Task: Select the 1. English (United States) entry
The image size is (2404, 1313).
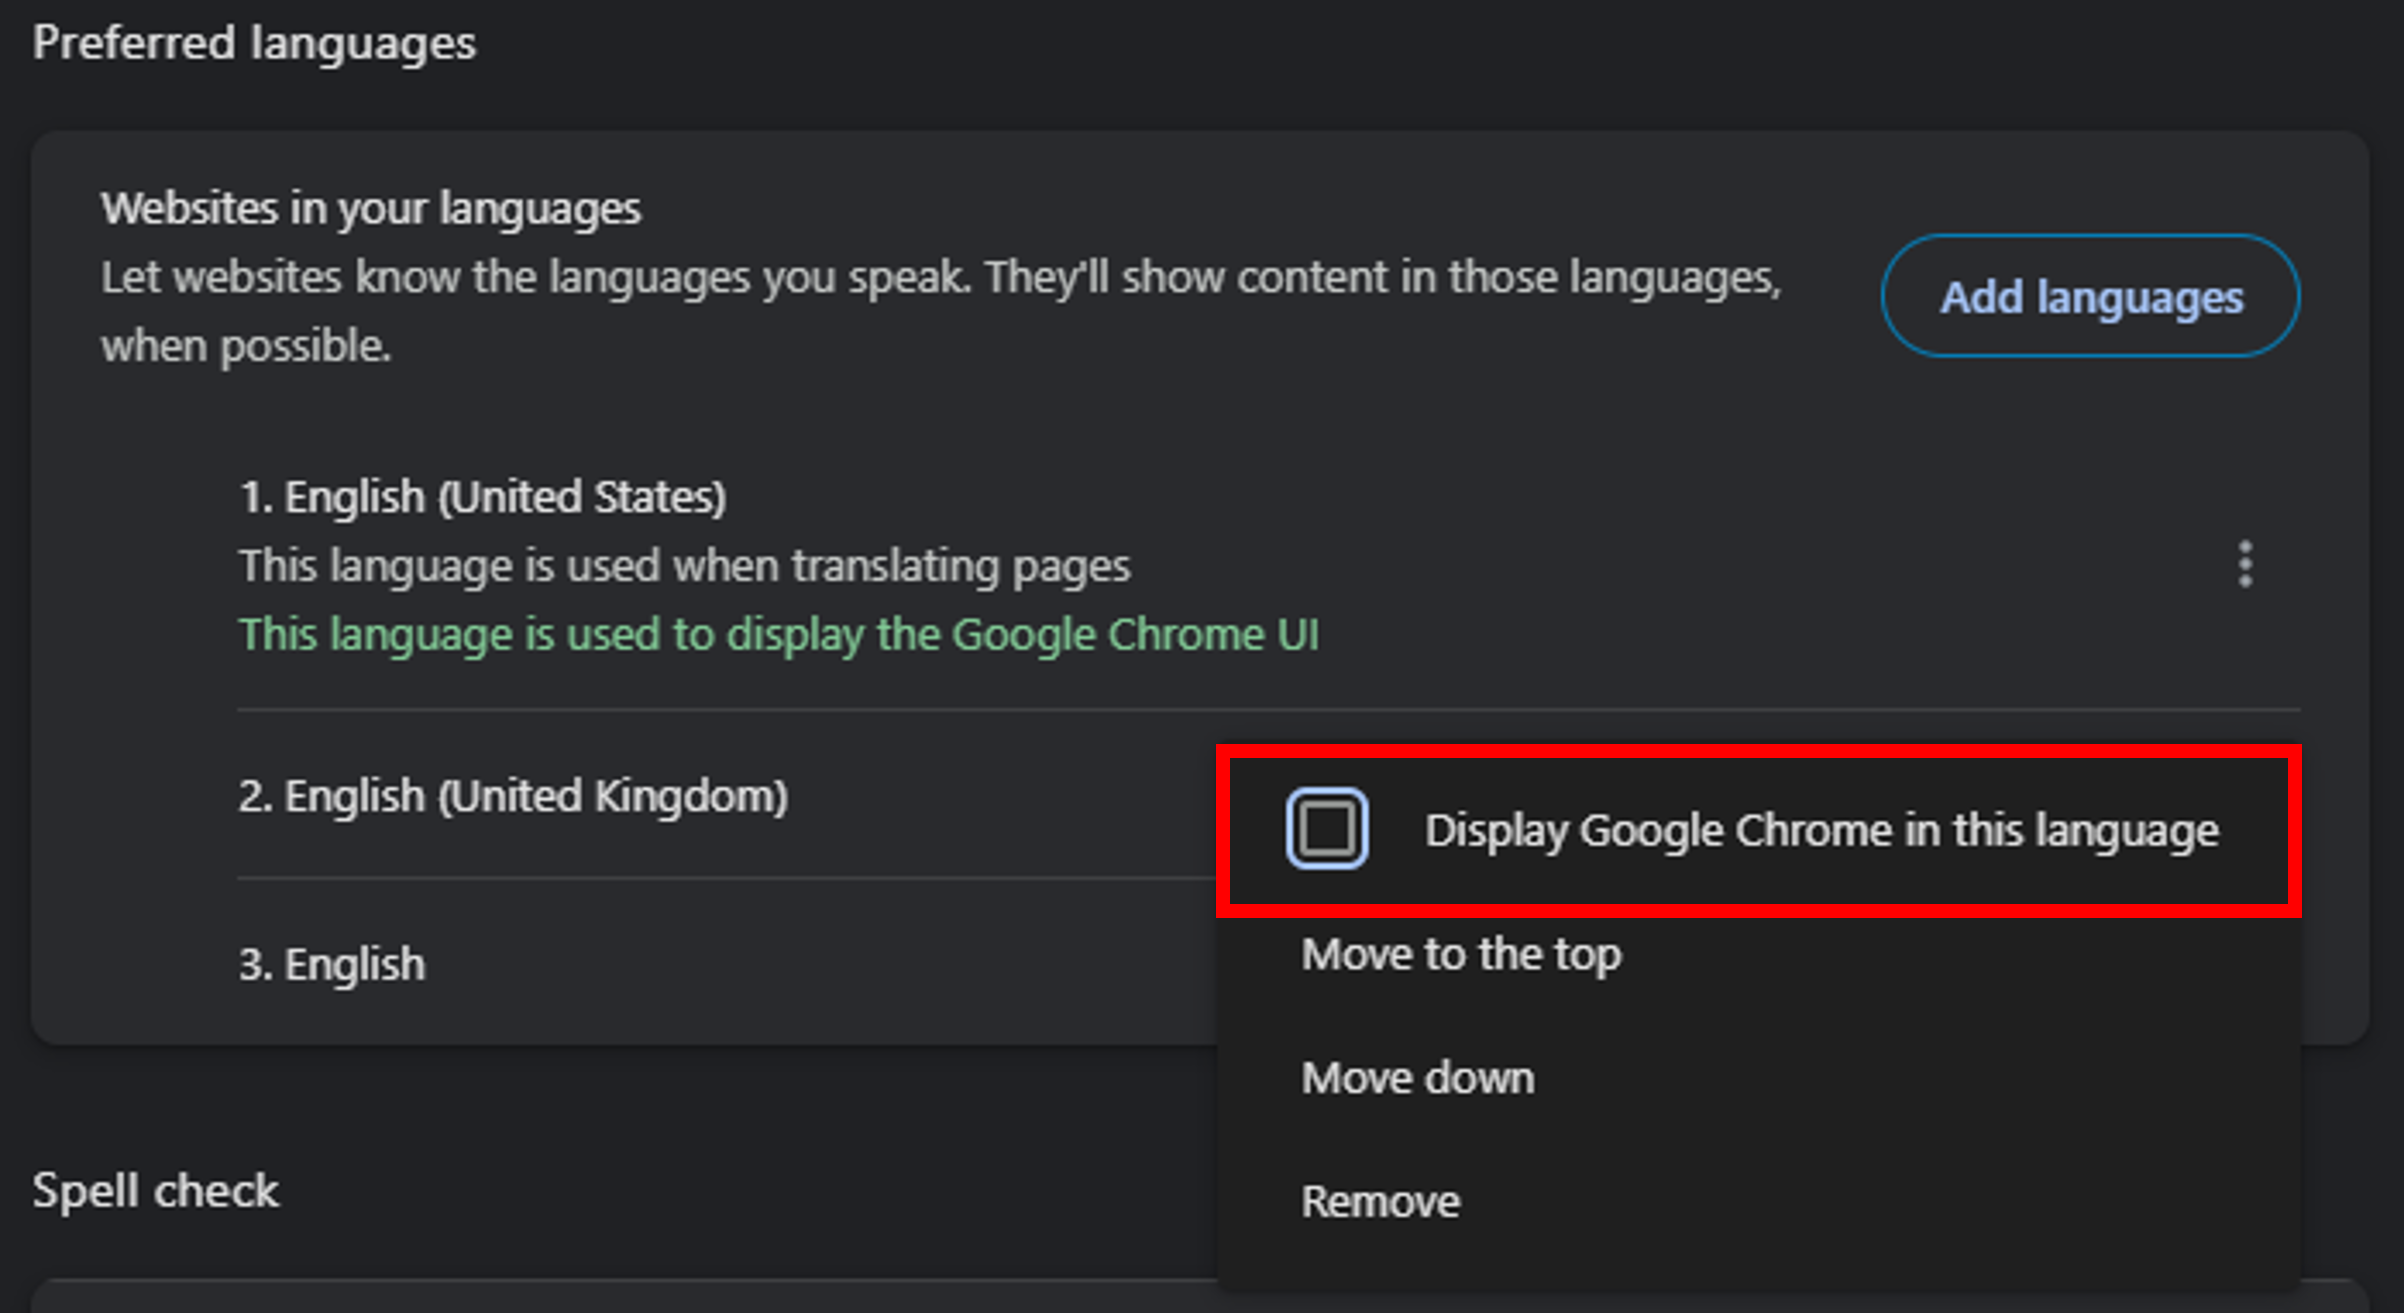Action: (x=483, y=497)
